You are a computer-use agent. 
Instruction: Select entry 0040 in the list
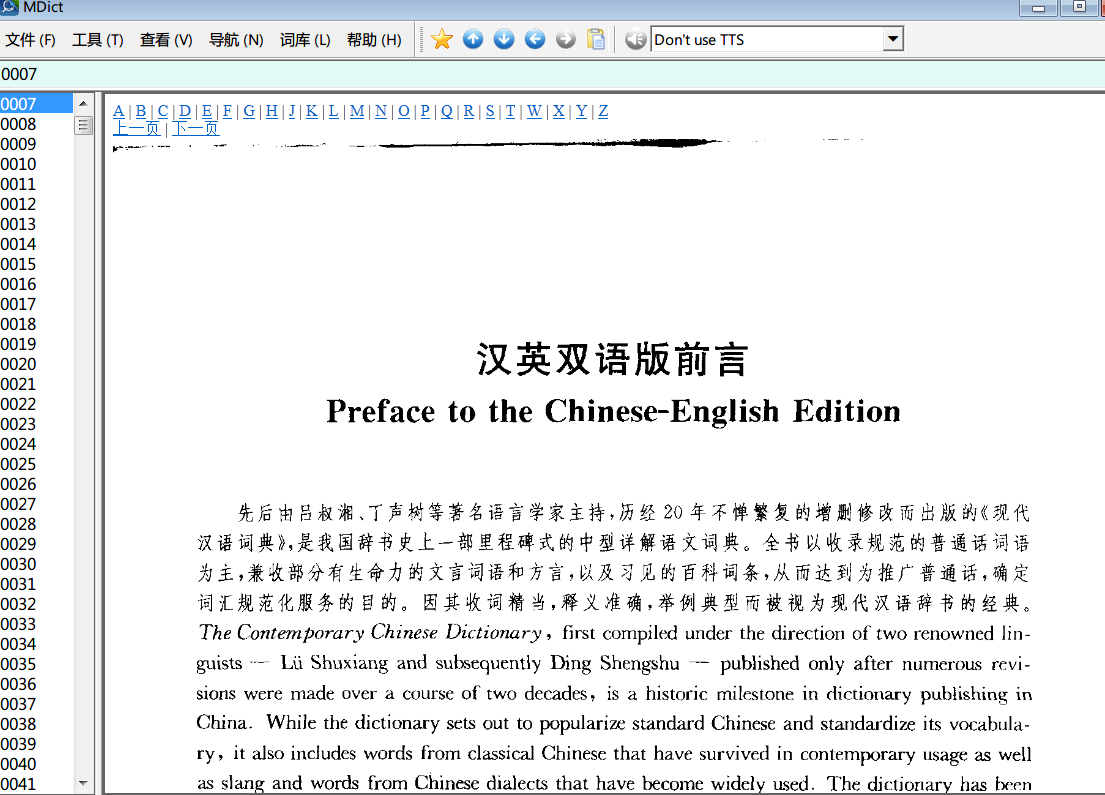click(x=37, y=764)
